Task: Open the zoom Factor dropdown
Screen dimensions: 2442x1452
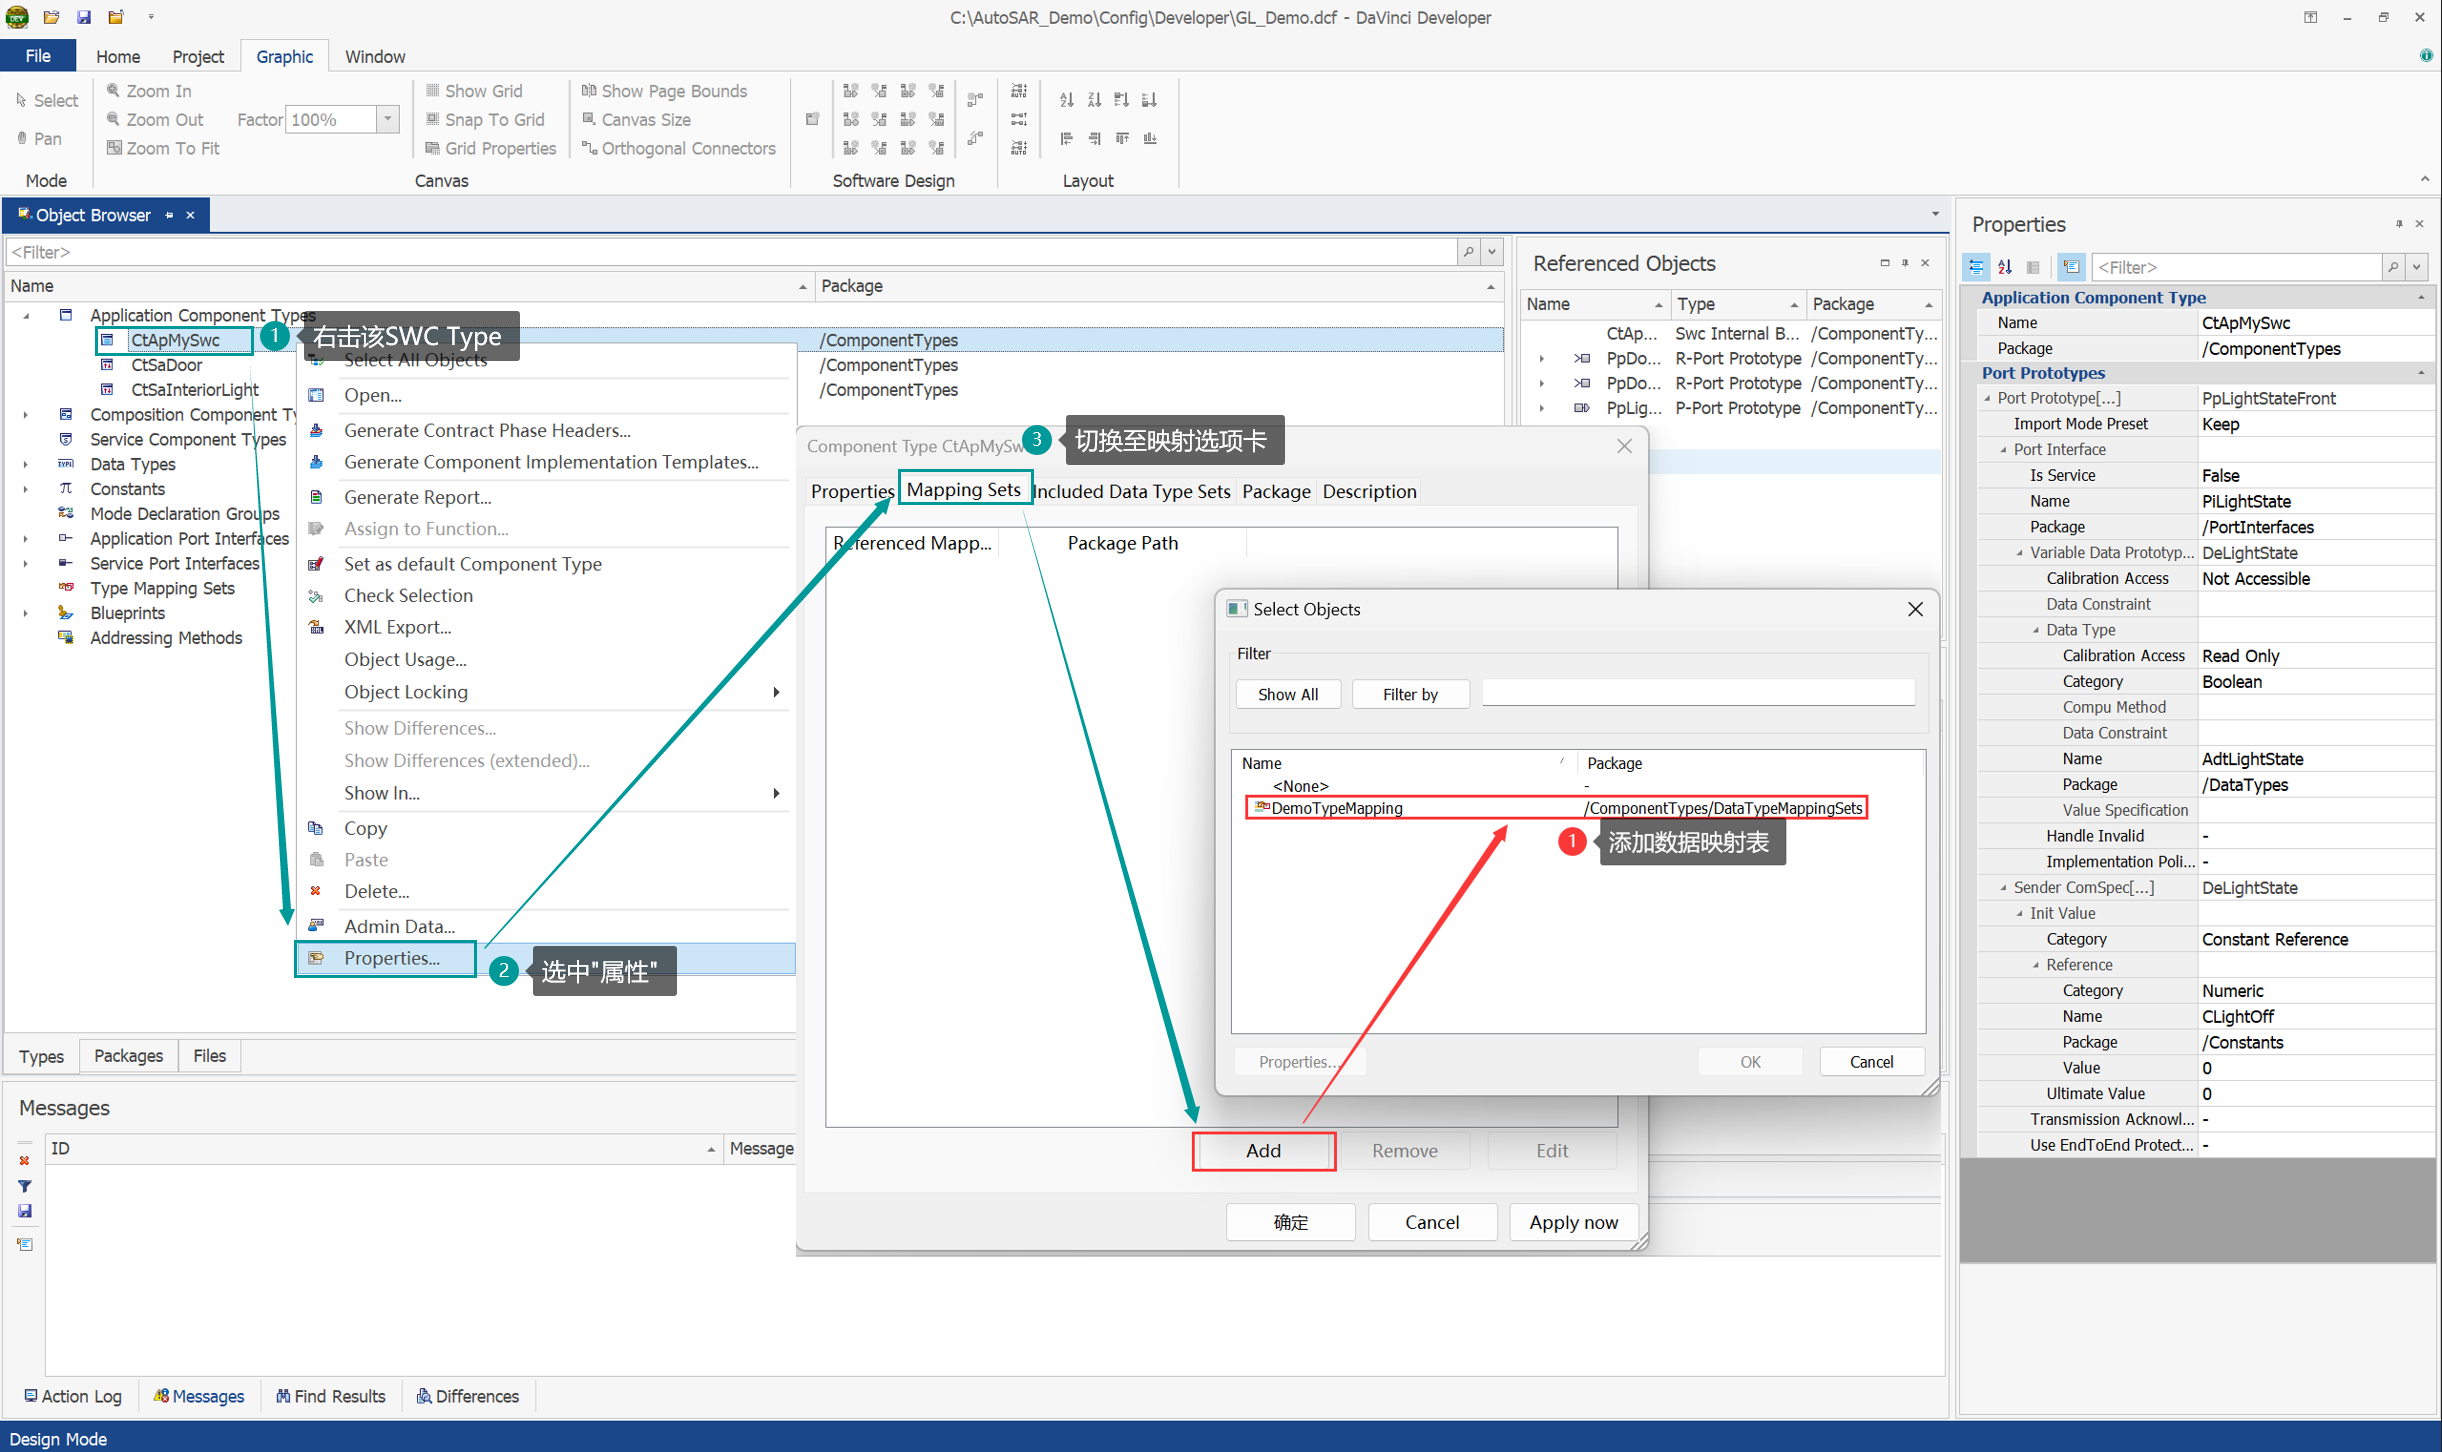Action: click(x=388, y=120)
